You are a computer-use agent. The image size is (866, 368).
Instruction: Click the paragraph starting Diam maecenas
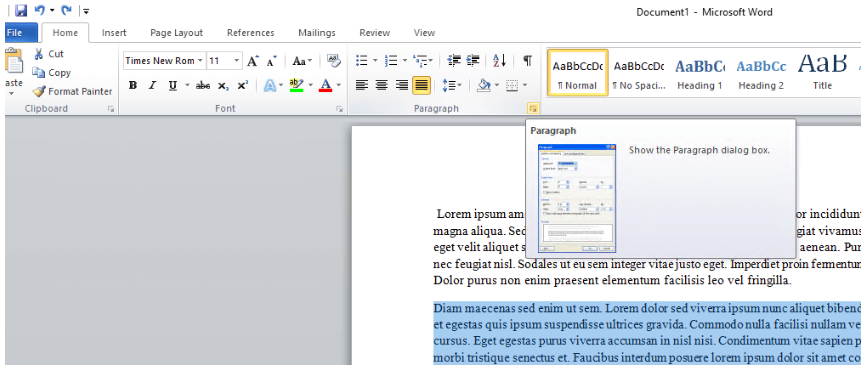click(648, 333)
